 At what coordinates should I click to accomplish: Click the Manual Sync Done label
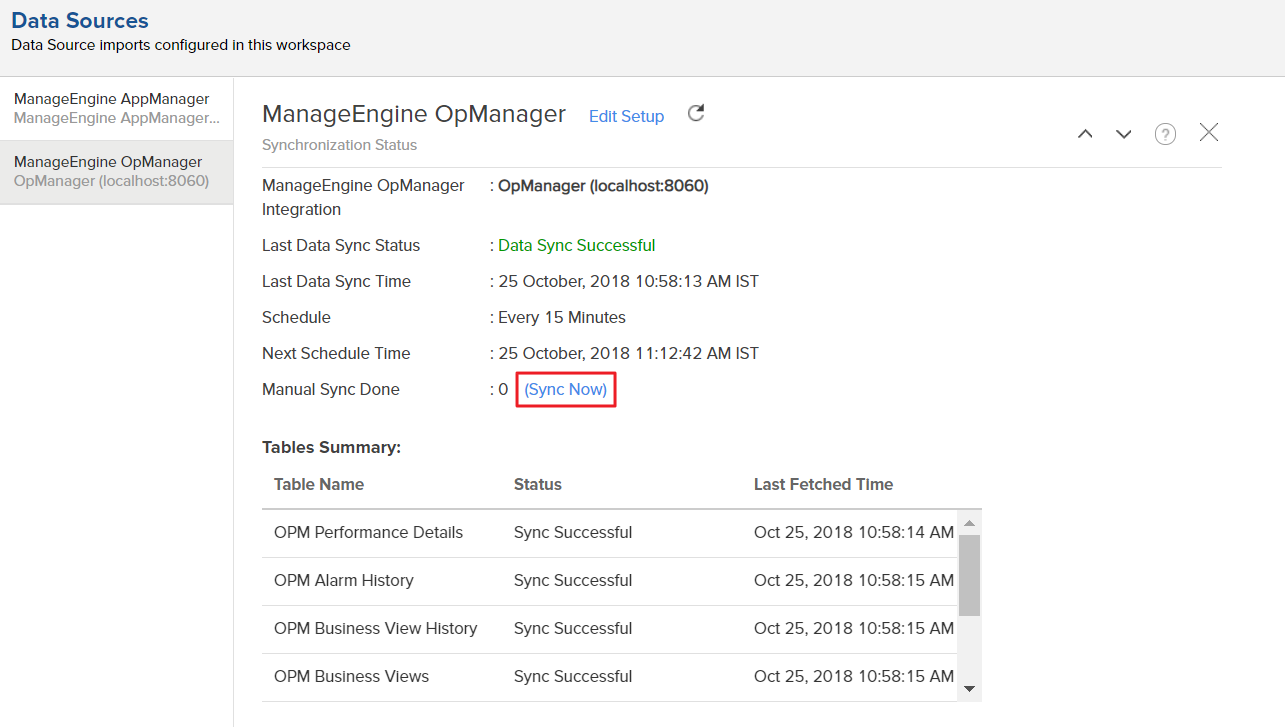coord(331,389)
